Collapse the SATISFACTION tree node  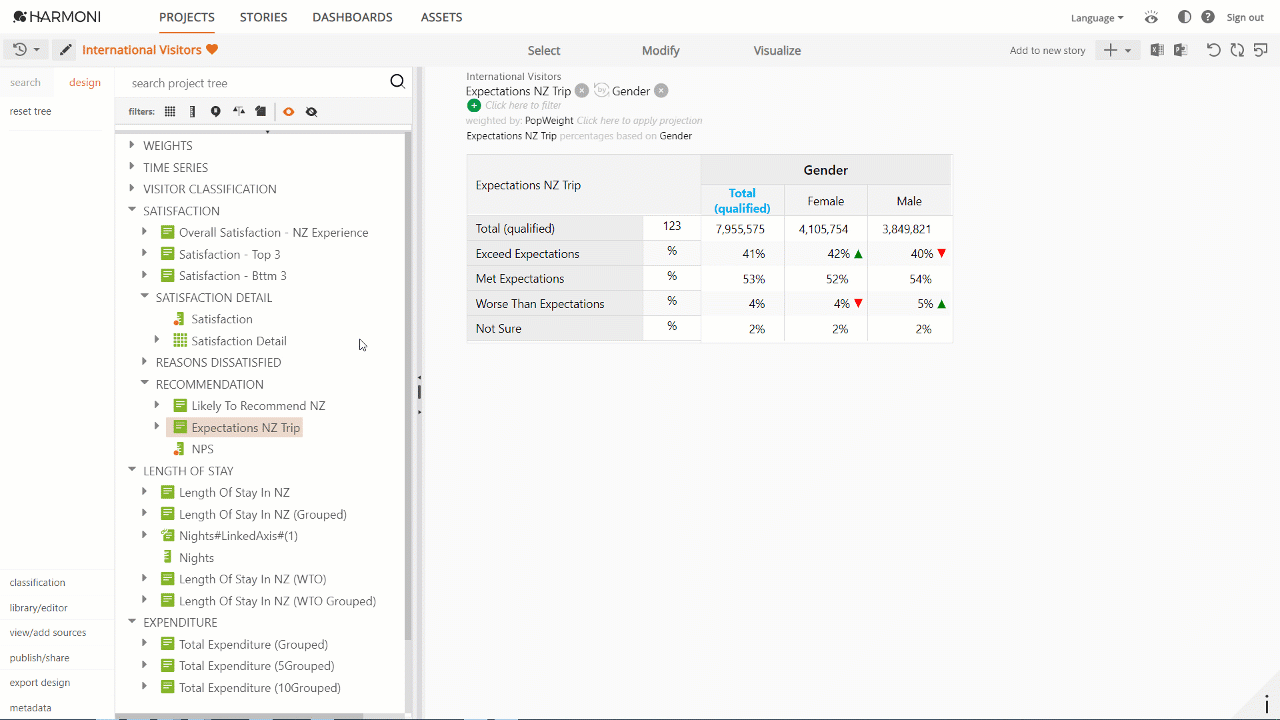132,210
